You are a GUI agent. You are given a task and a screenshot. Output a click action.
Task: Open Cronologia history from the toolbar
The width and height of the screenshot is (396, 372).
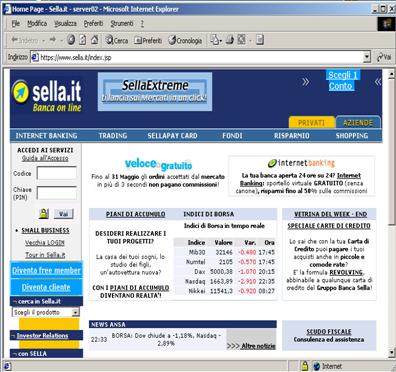pos(185,40)
